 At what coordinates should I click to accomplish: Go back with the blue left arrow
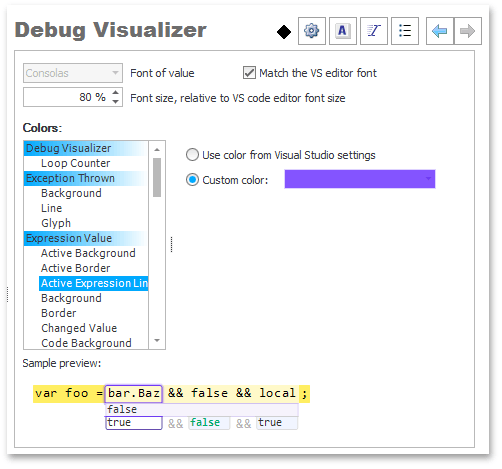[x=440, y=31]
